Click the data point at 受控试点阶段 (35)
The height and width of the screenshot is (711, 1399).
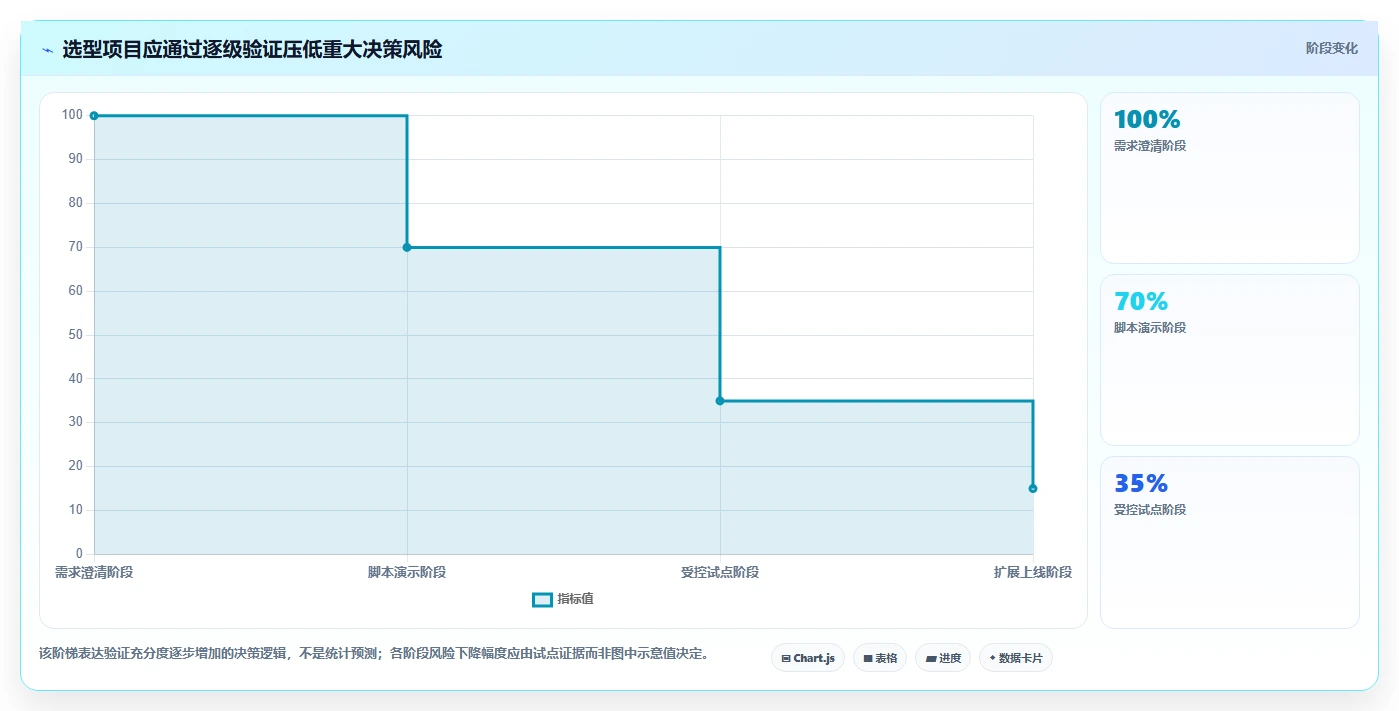pos(720,401)
